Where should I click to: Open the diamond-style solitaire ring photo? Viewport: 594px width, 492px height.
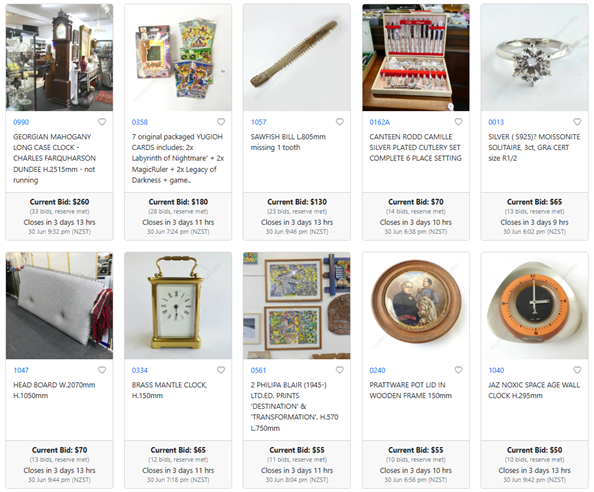click(535, 58)
